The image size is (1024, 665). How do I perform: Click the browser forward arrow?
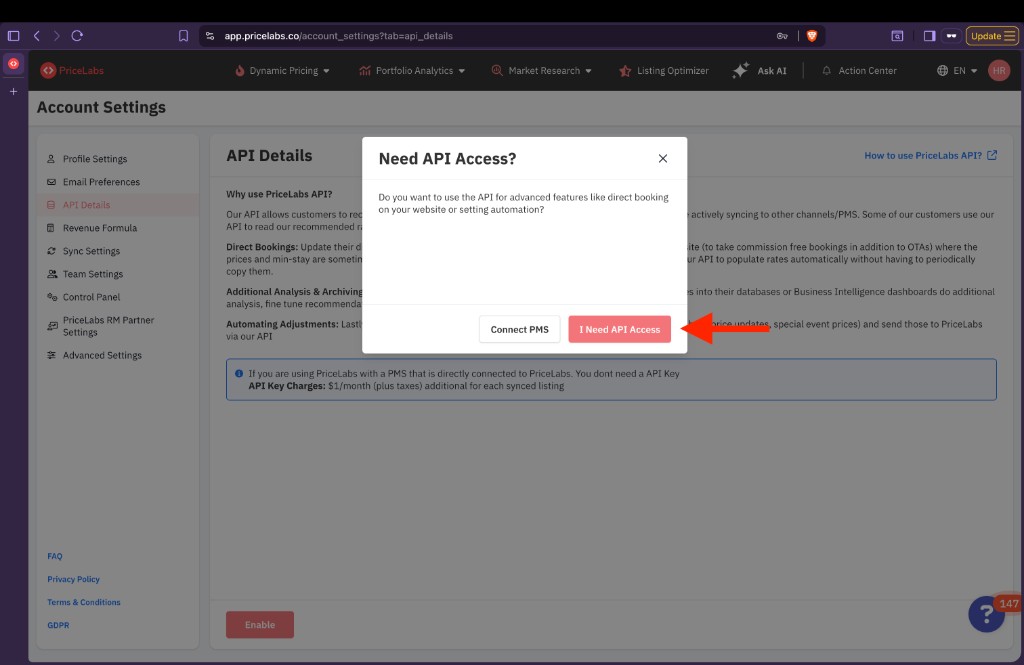[x=57, y=36]
